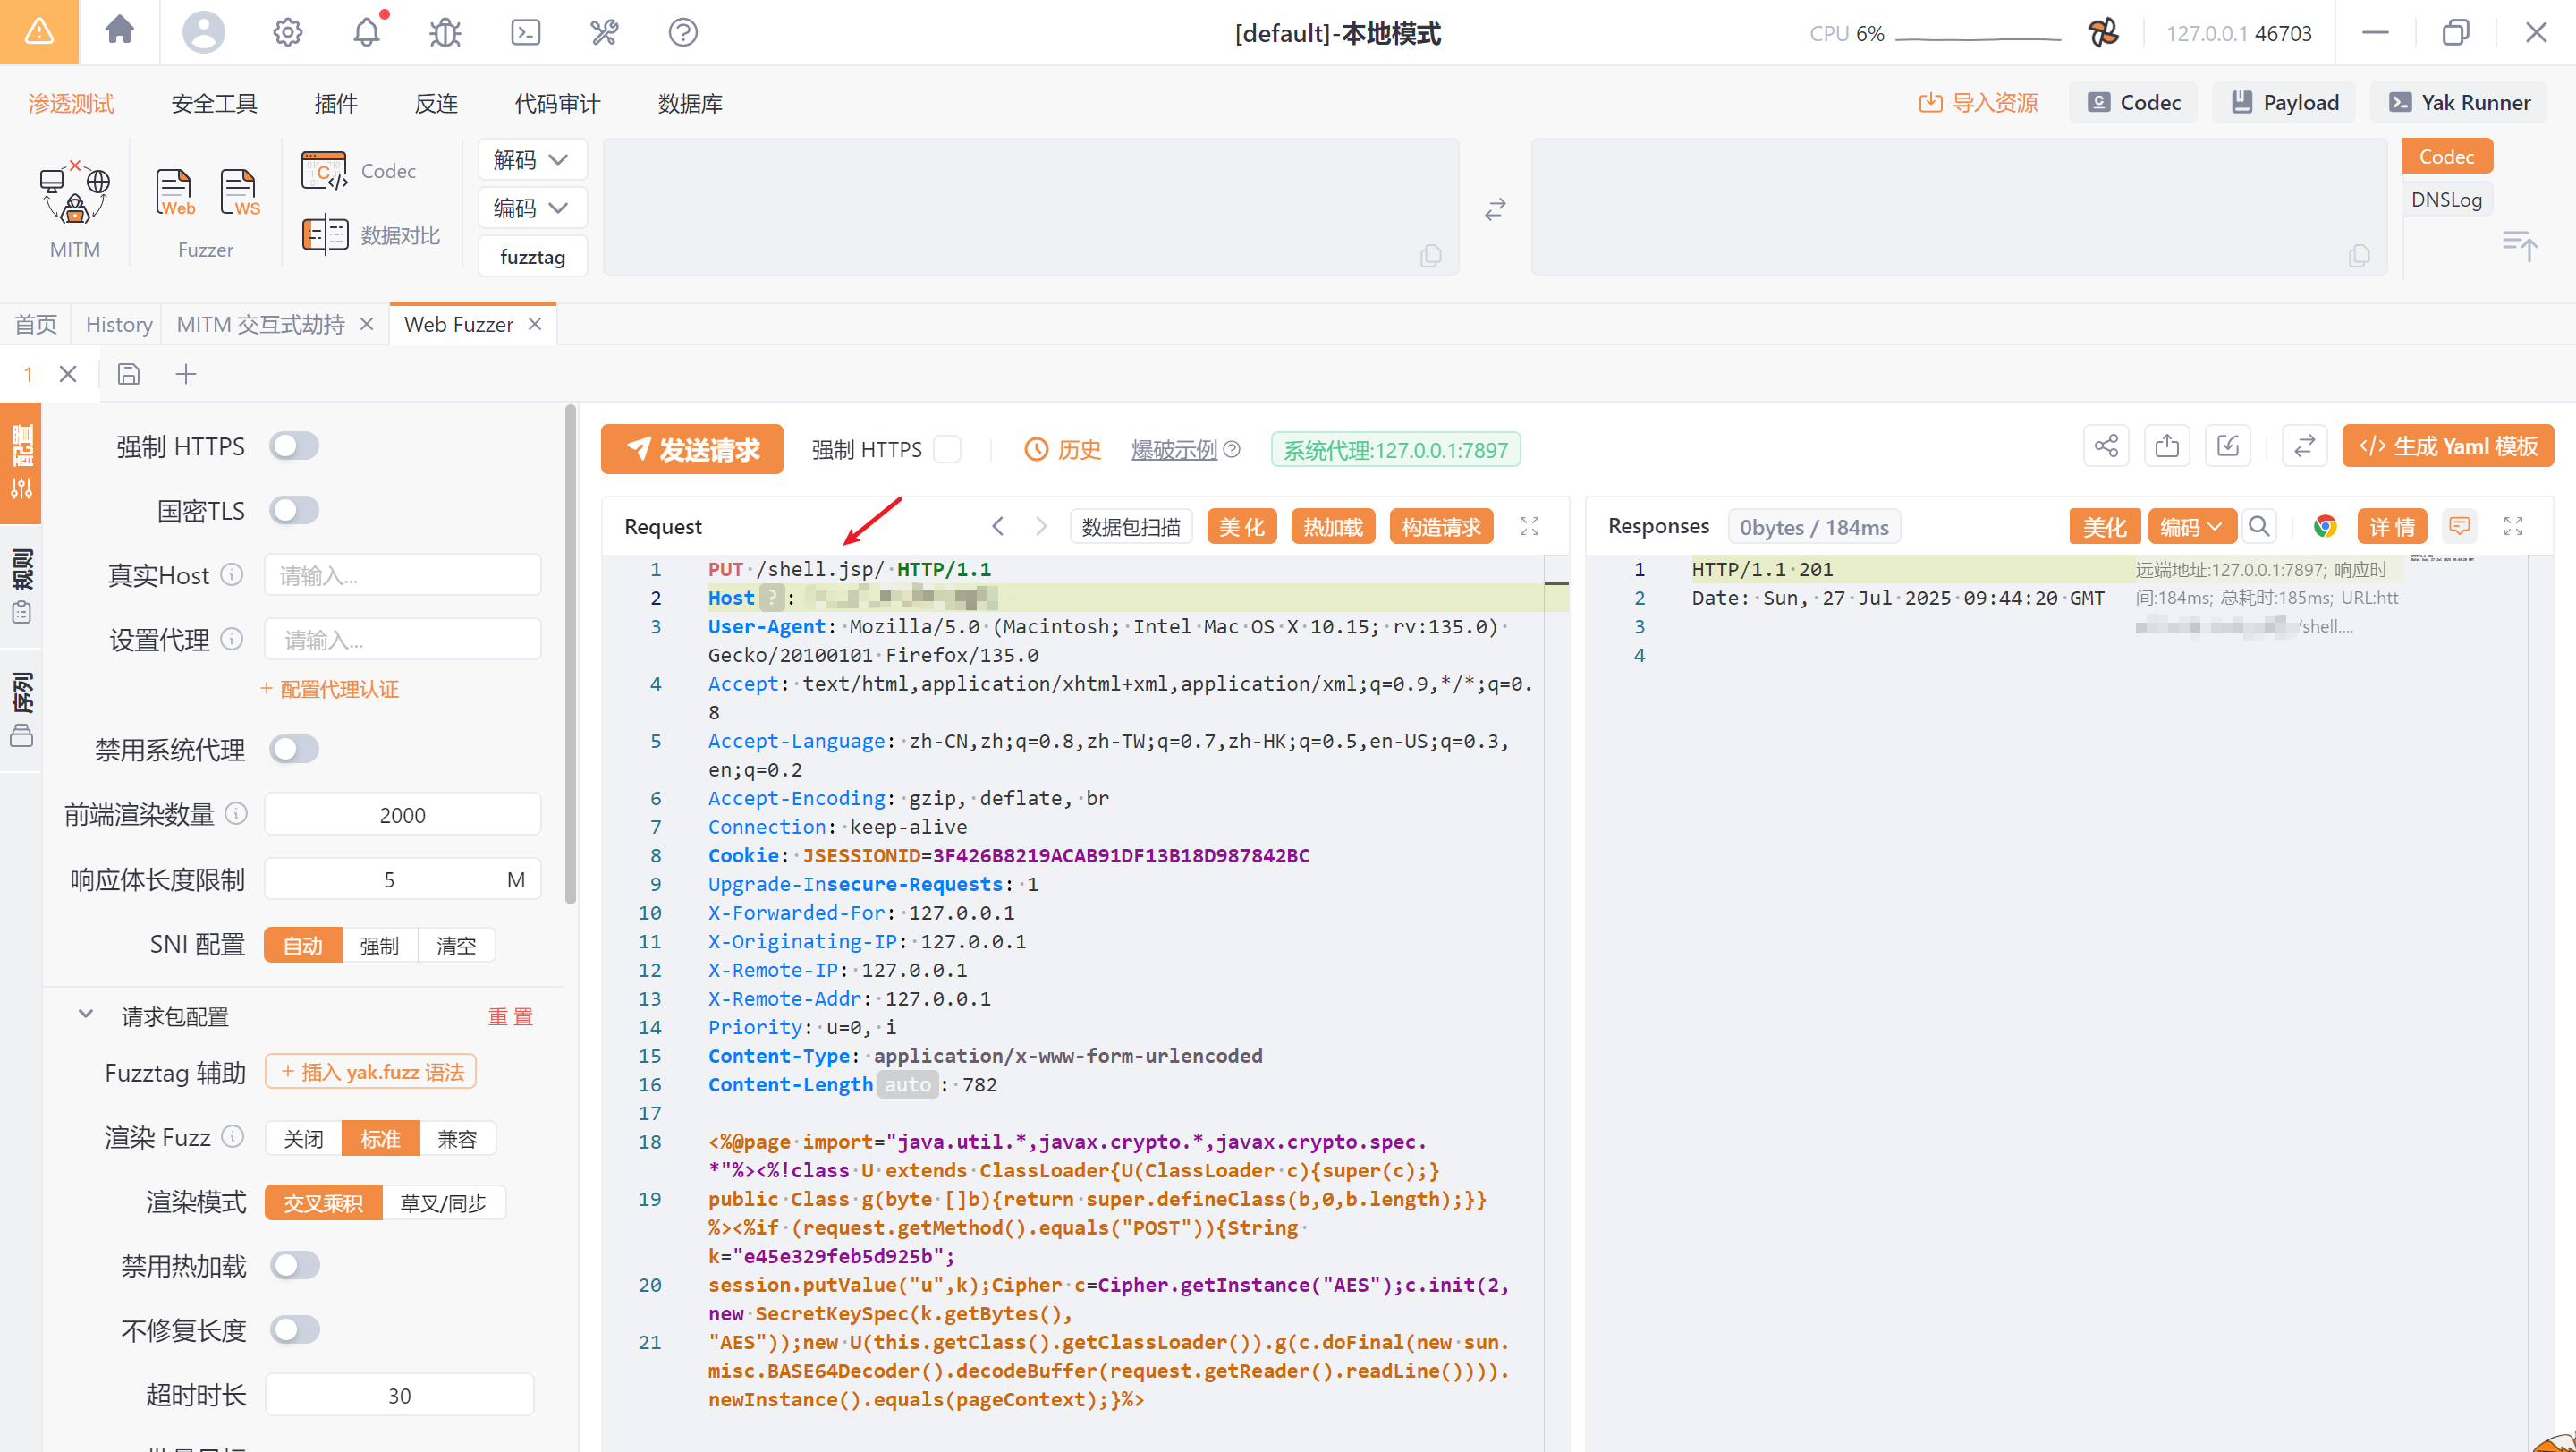Click the 真实Host input field
The image size is (2576, 1452).
(x=402, y=575)
